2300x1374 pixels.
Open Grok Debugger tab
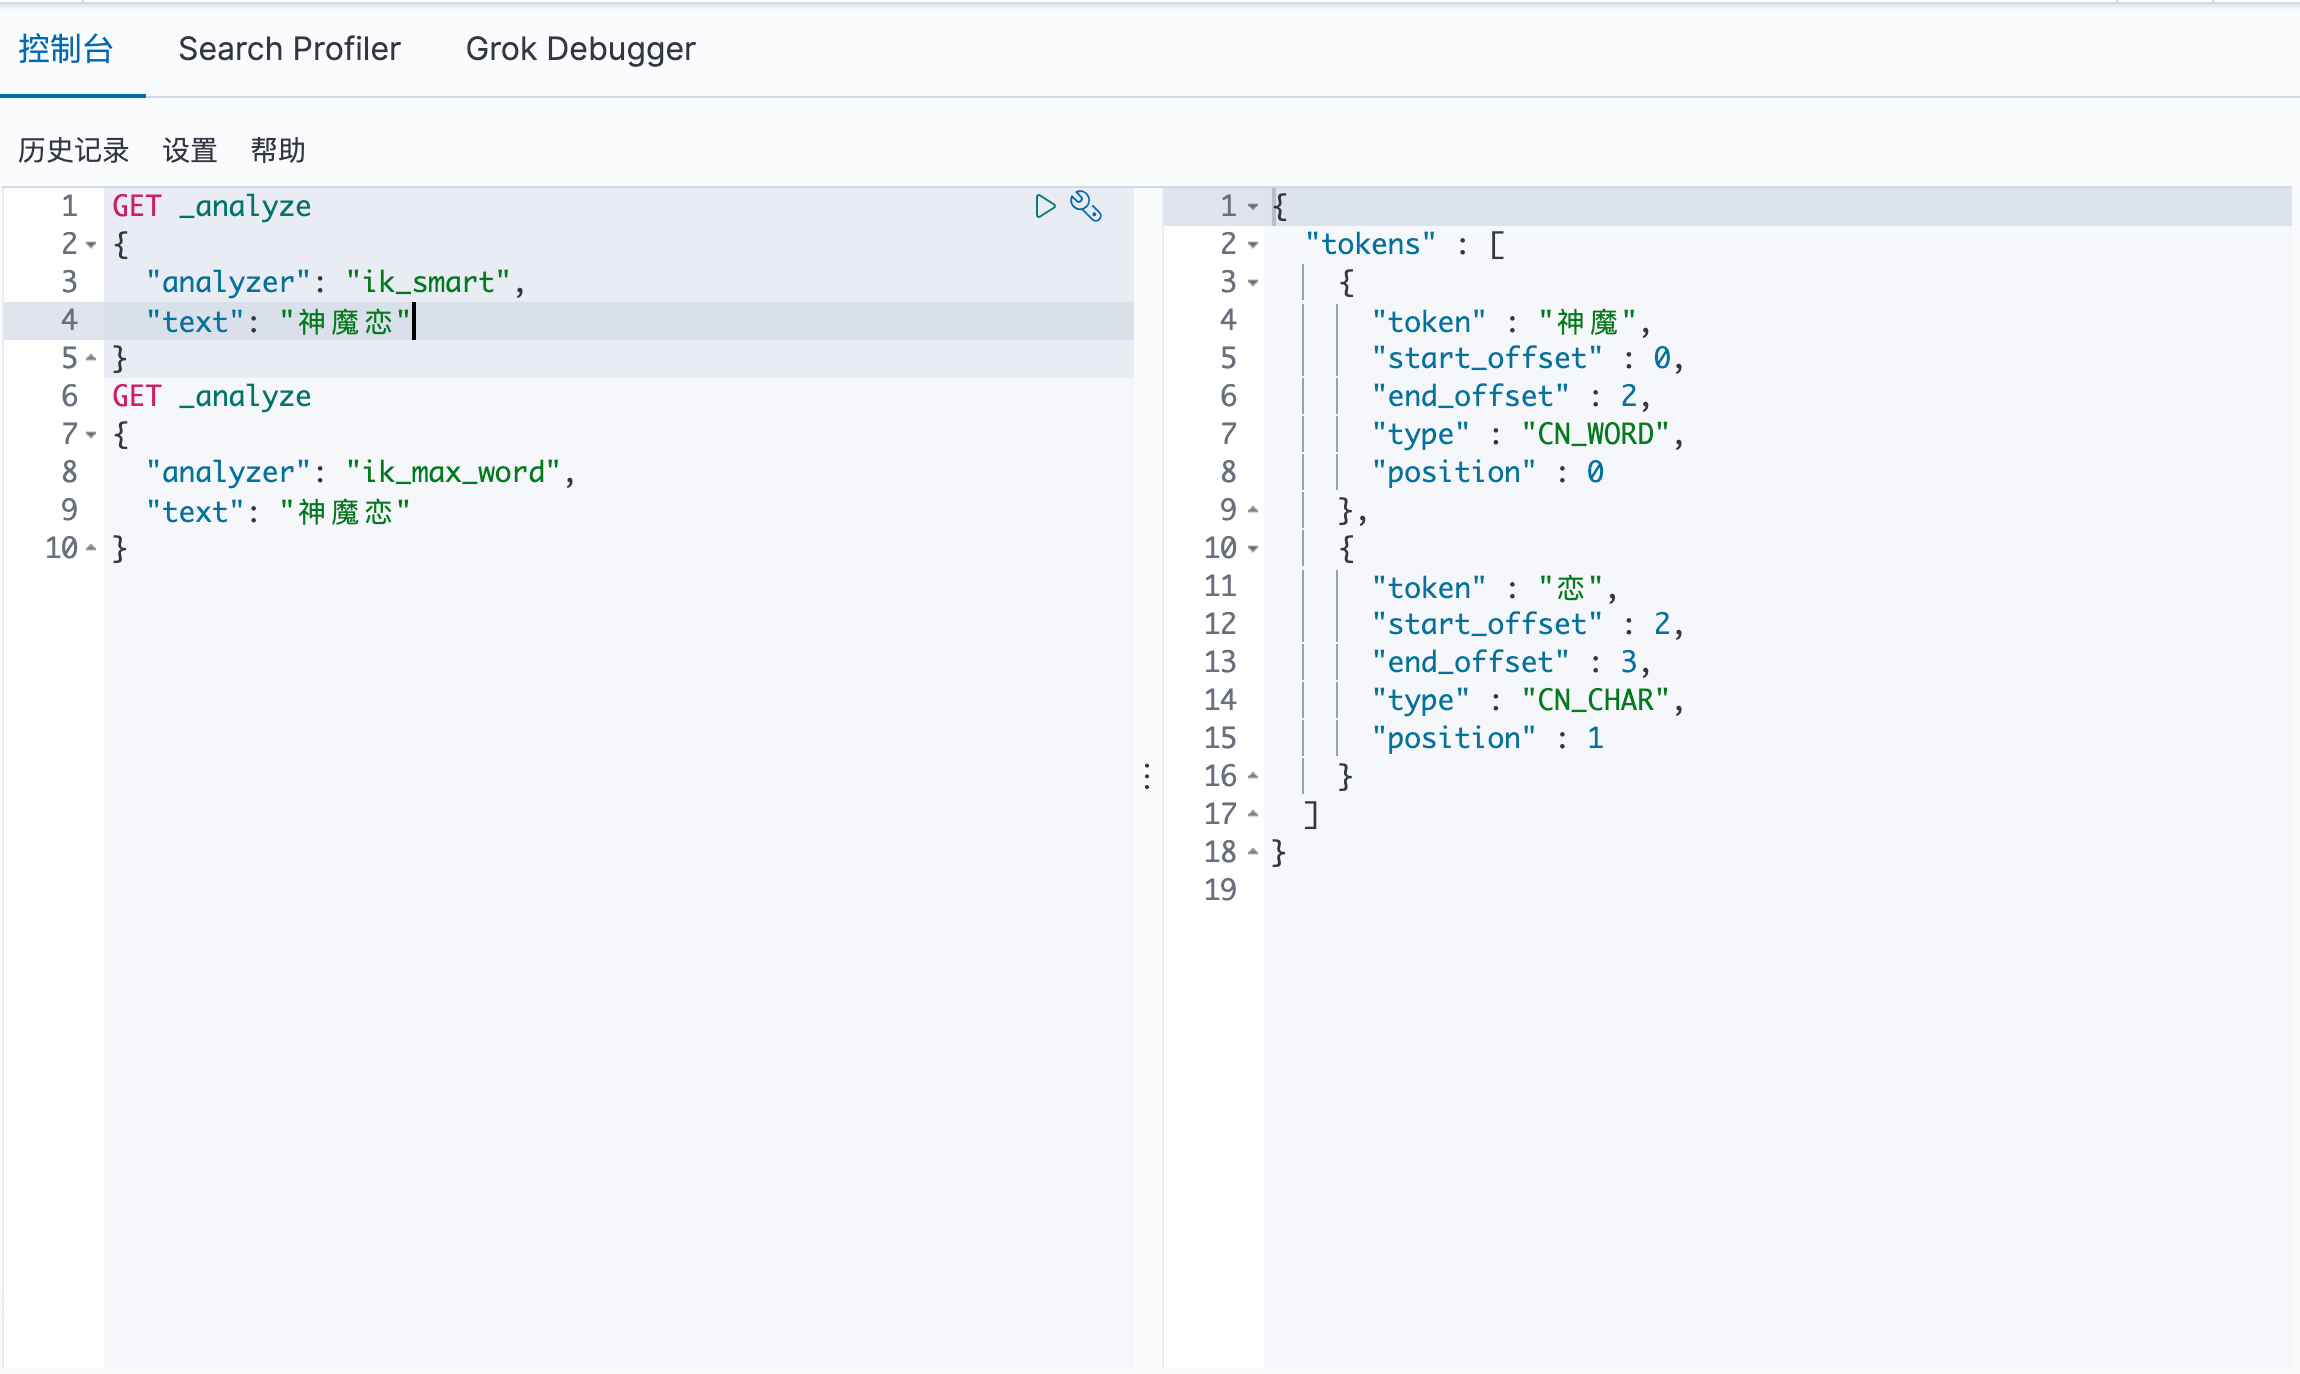[580, 49]
